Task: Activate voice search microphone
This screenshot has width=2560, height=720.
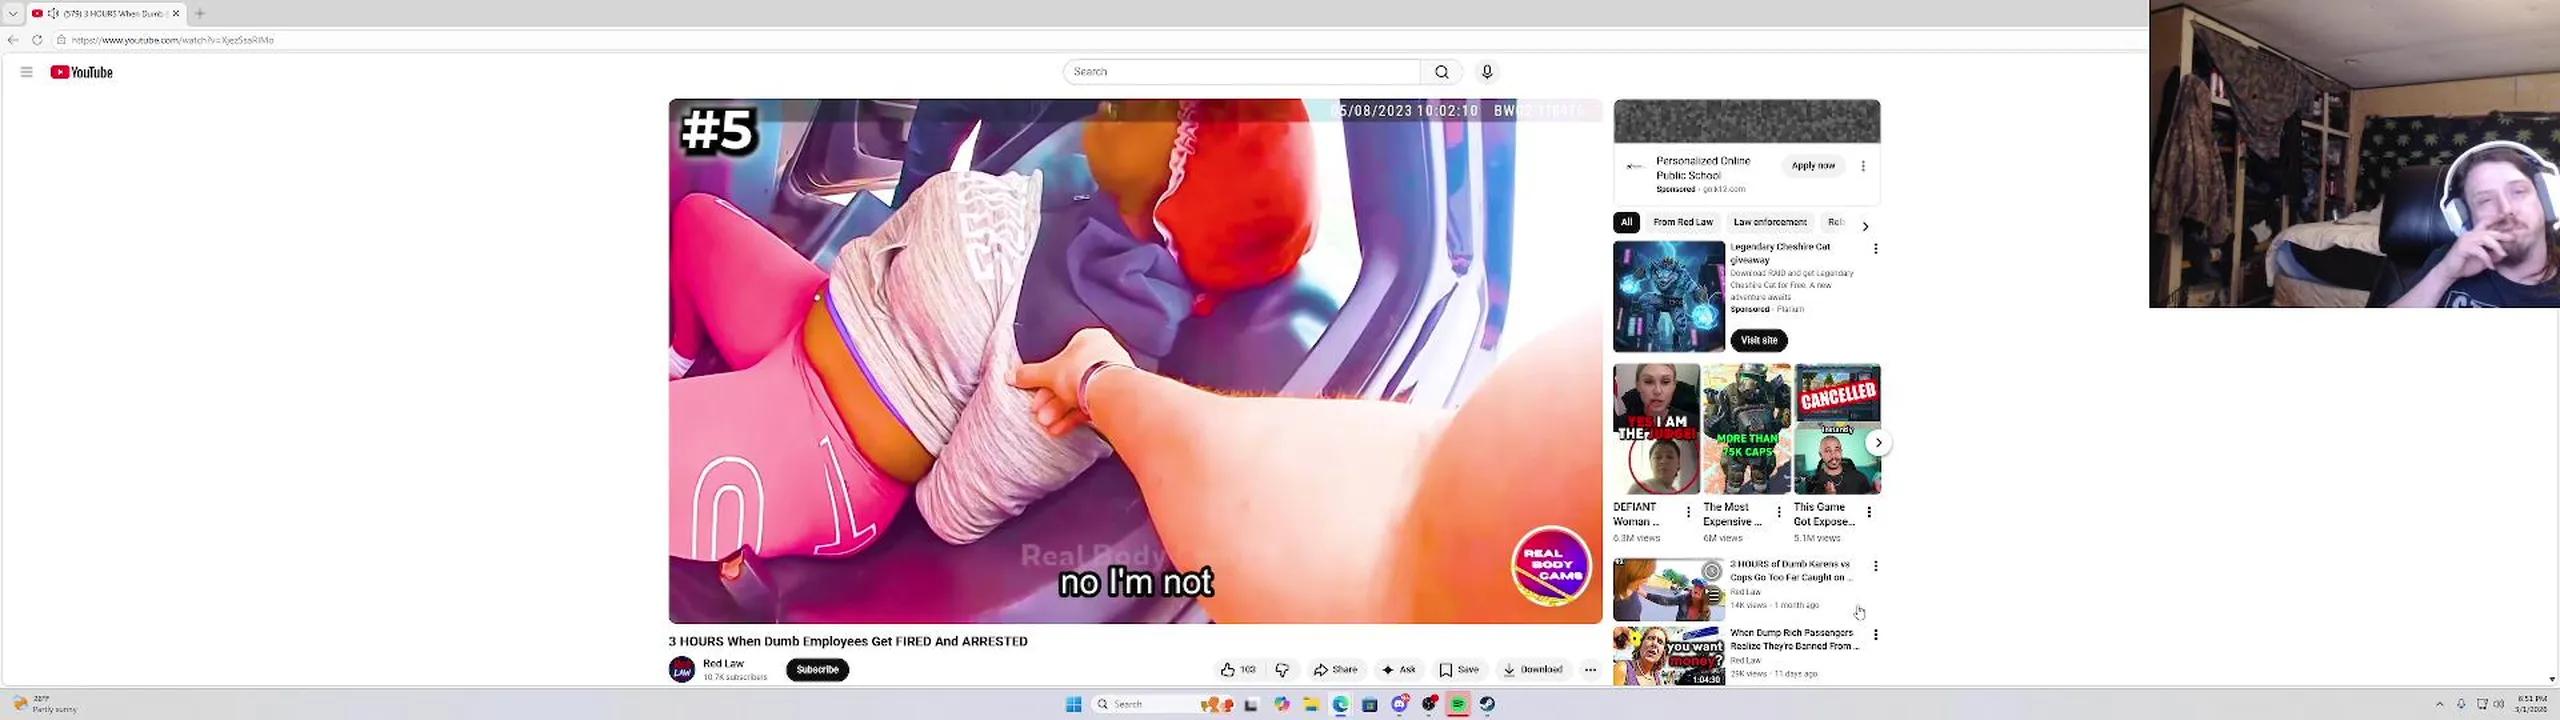Action: pyautogui.click(x=1487, y=72)
